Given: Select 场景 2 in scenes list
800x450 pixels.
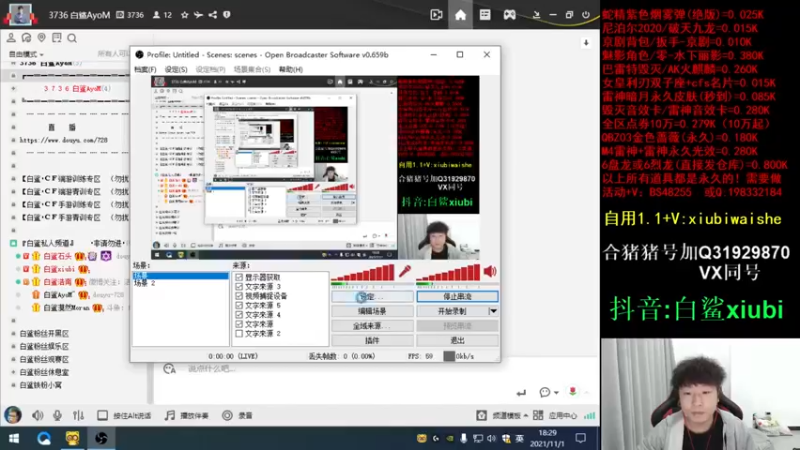Looking at the screenshot, I should (x=144, y=283).
